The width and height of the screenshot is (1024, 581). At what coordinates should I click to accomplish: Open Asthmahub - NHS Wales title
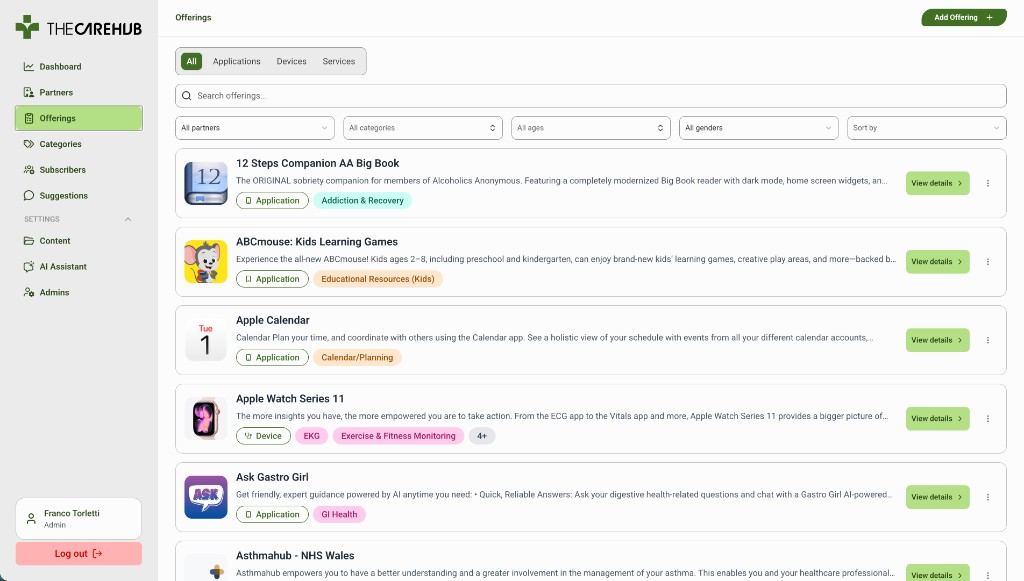[295, 556]
